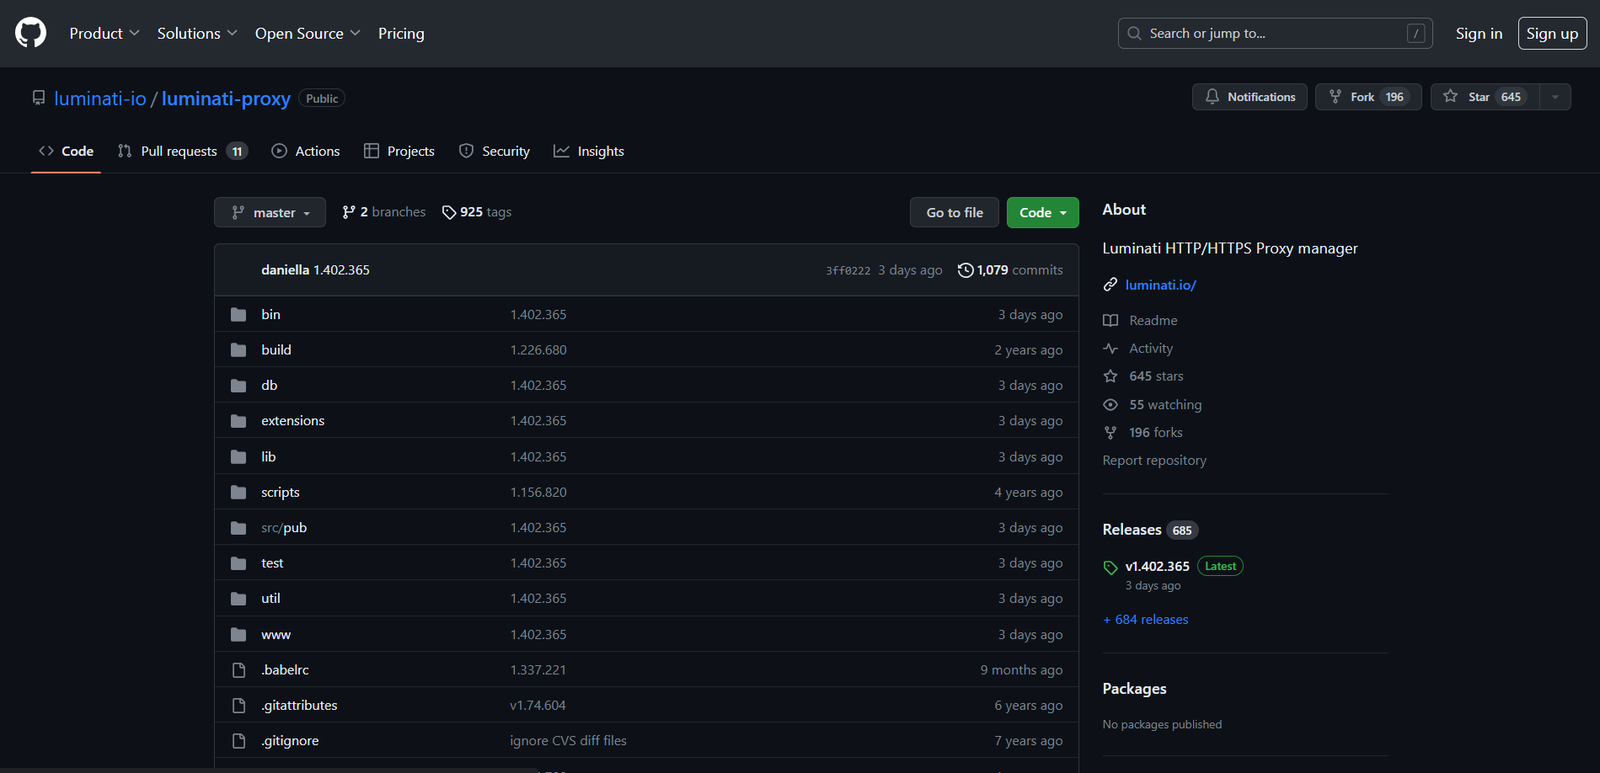Open the luminati-proxy repository link
This screenshot has height=773, width=1600.
click(226, 98)
